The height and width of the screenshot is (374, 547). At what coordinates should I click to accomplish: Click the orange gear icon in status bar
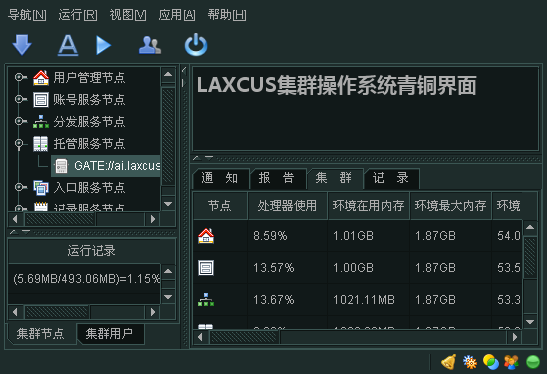pyautogui.click(x=470, y=362)
